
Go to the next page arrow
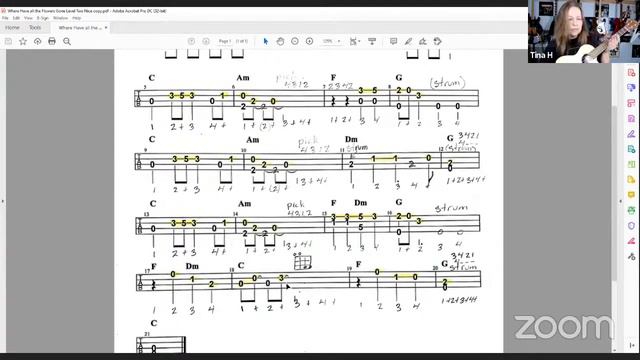coord(206,41)
